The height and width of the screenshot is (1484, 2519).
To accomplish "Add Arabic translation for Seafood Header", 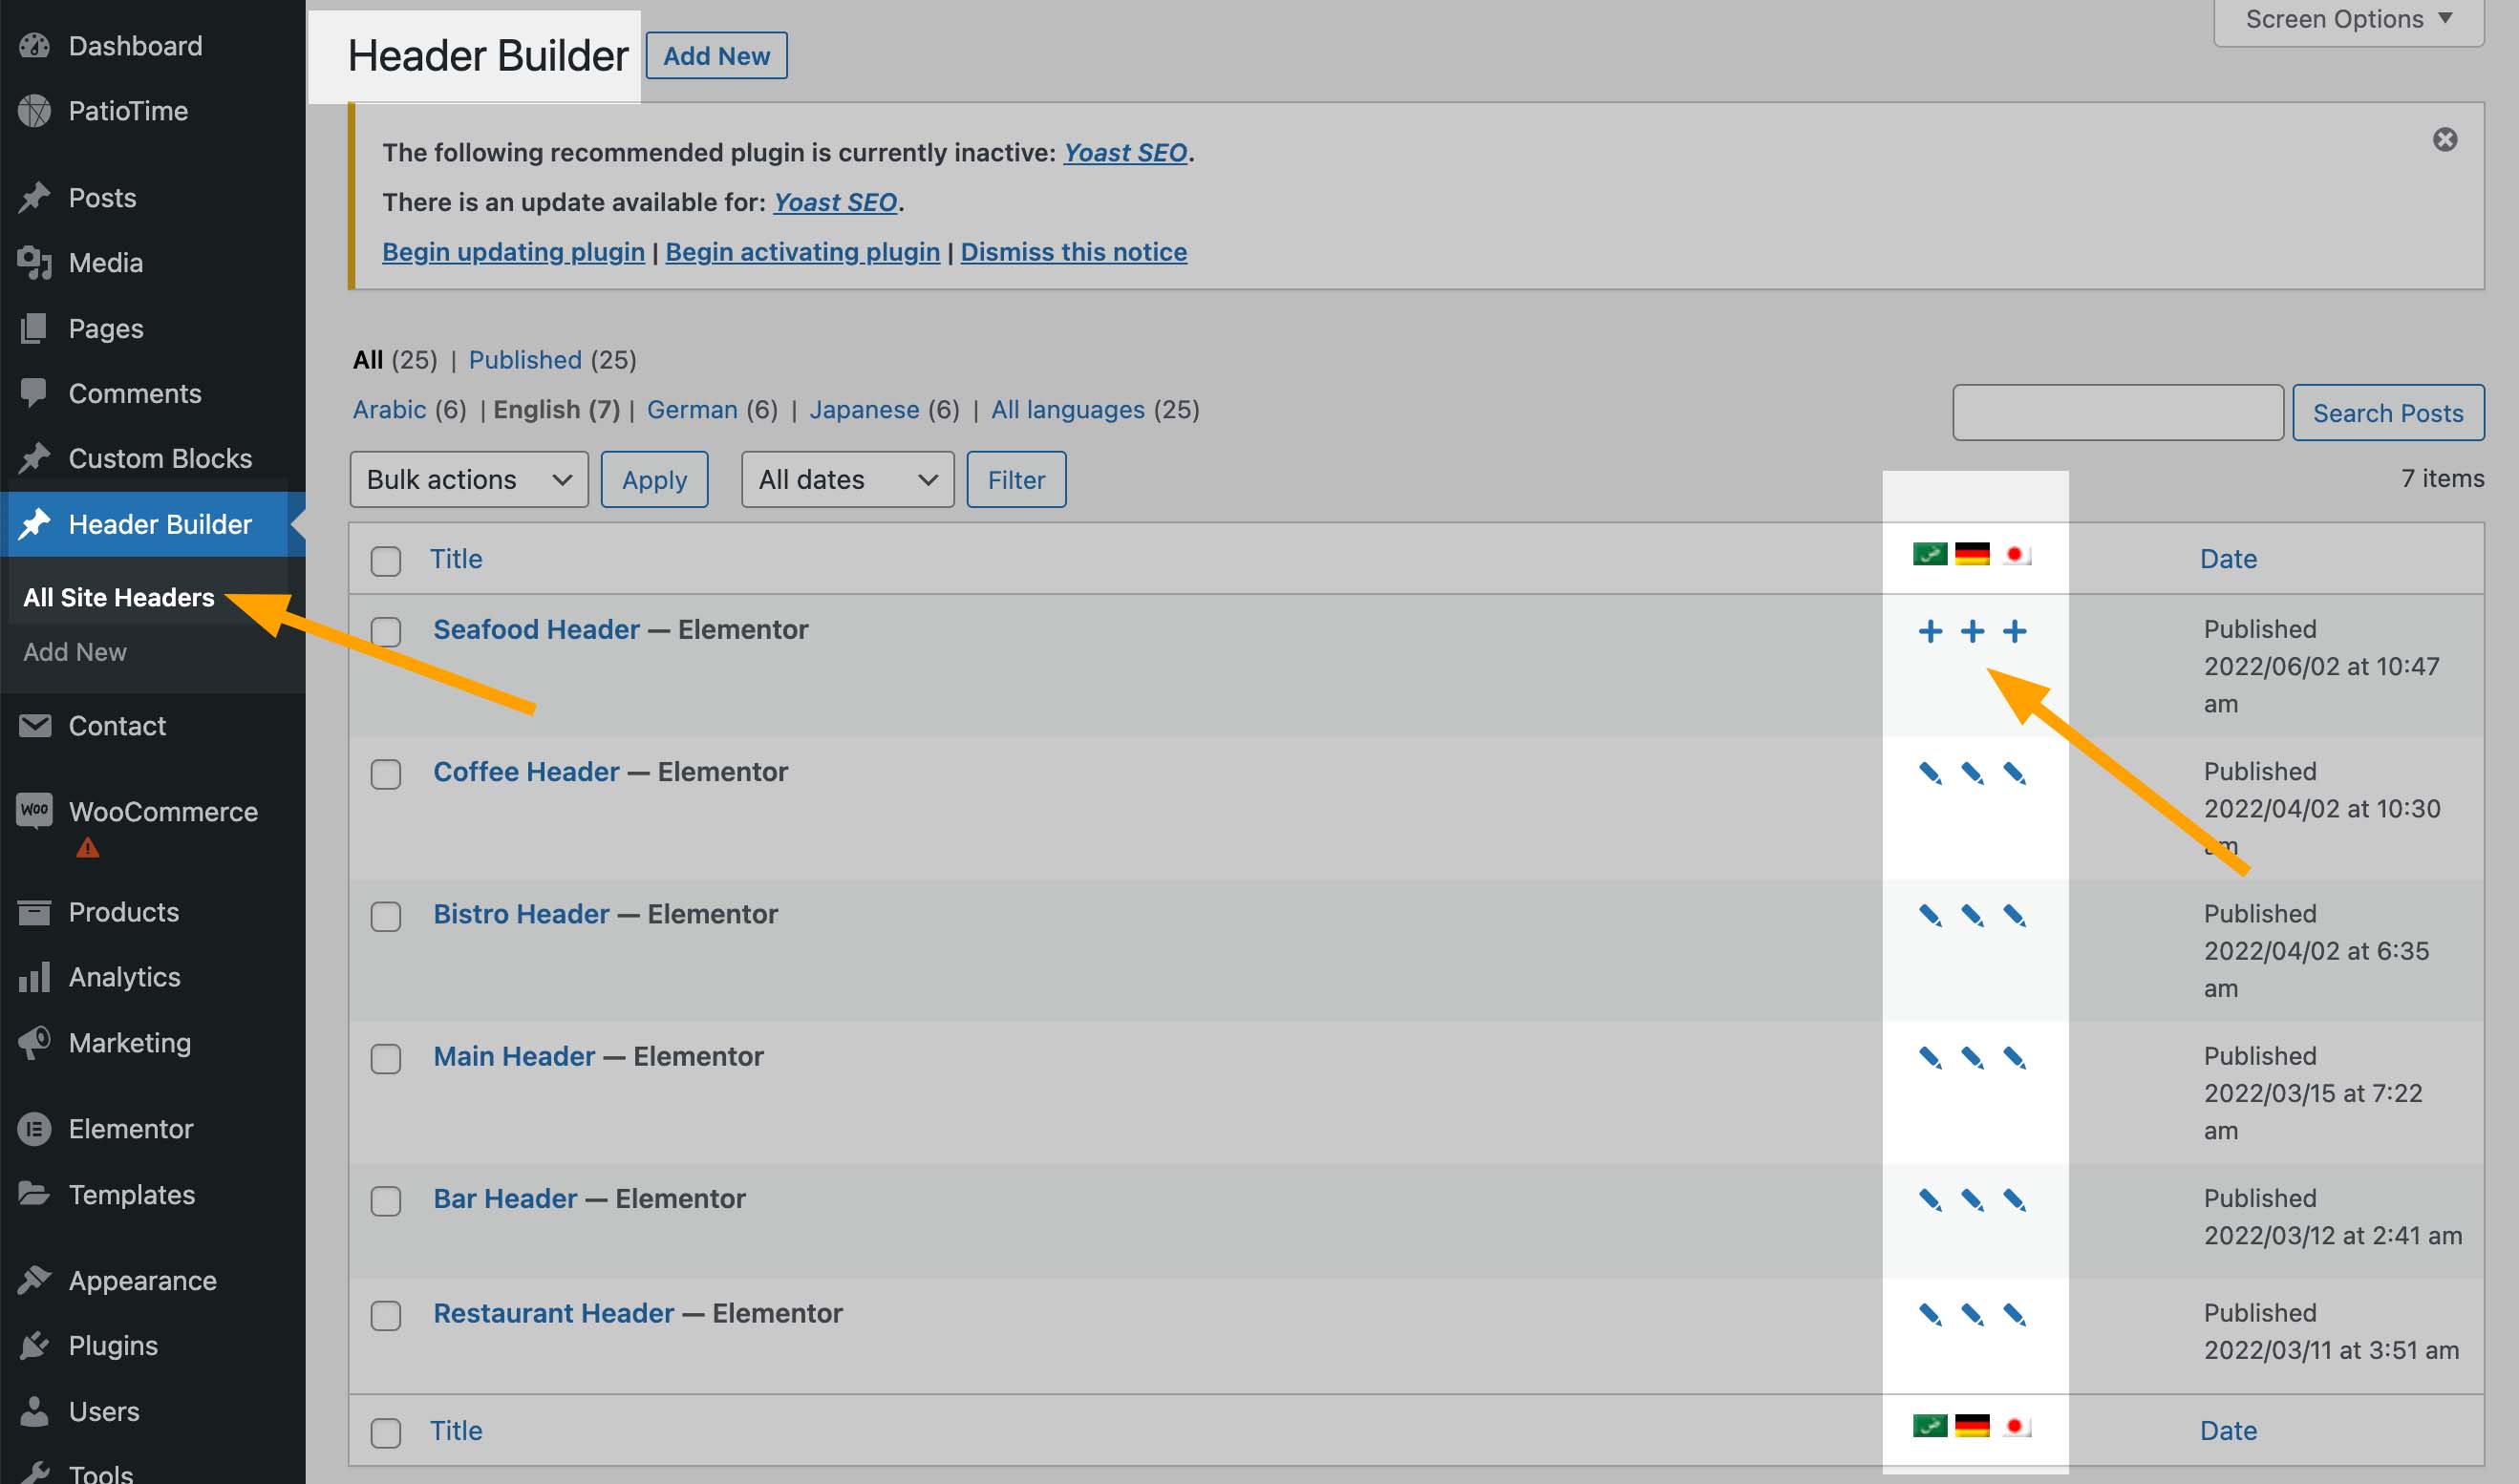I will (1930, 631).
